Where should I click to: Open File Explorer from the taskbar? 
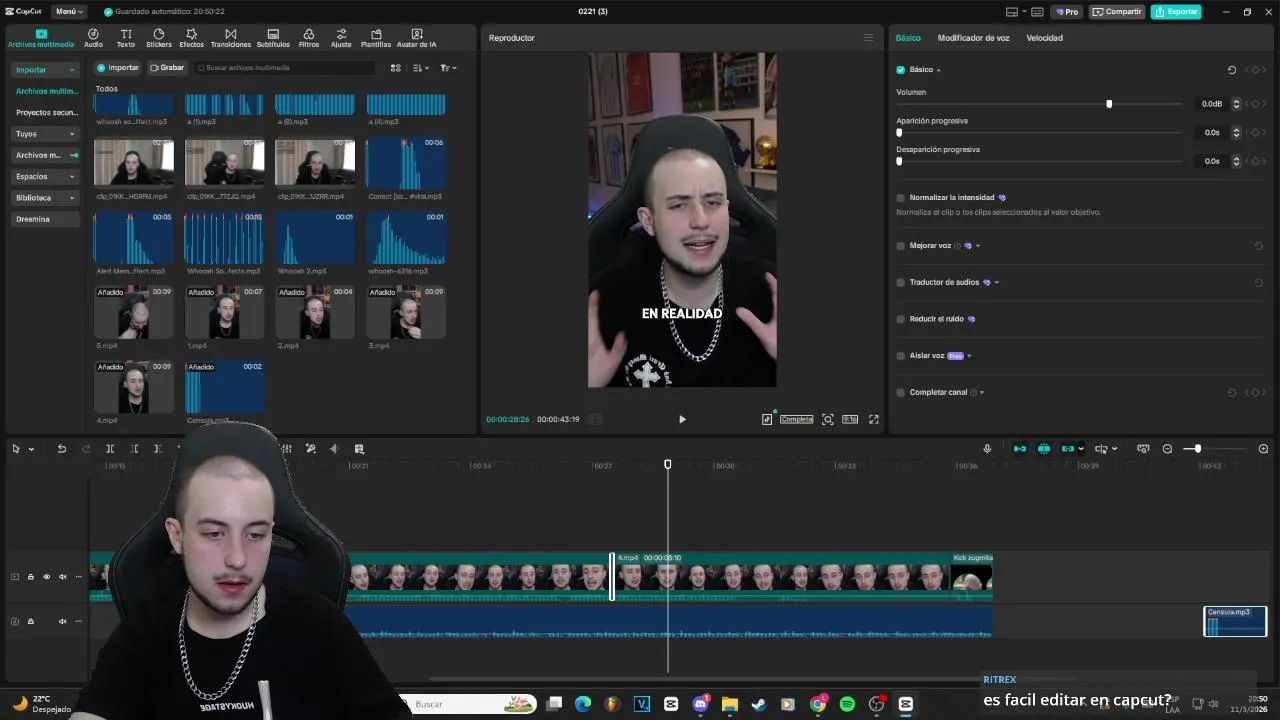[730, 704]
